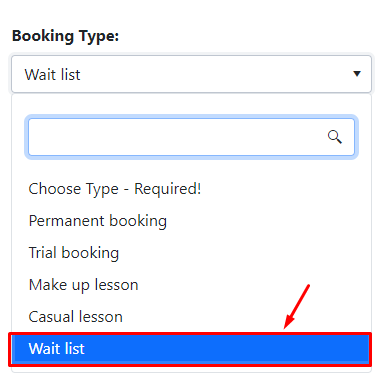Reset the selection to Choose Type - Required!
388x385 pixels.
191,189
